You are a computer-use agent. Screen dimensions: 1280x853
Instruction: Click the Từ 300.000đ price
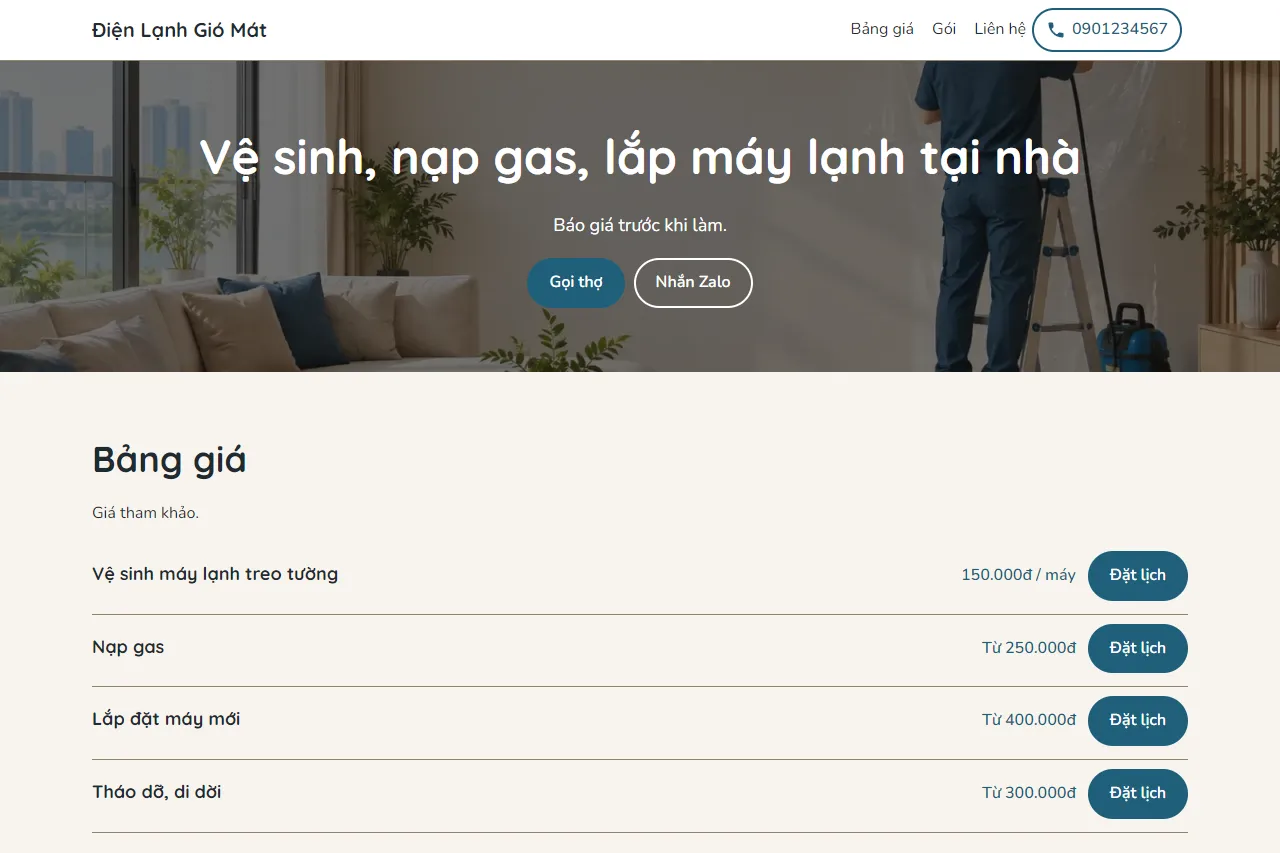(x=1029, y=793)
